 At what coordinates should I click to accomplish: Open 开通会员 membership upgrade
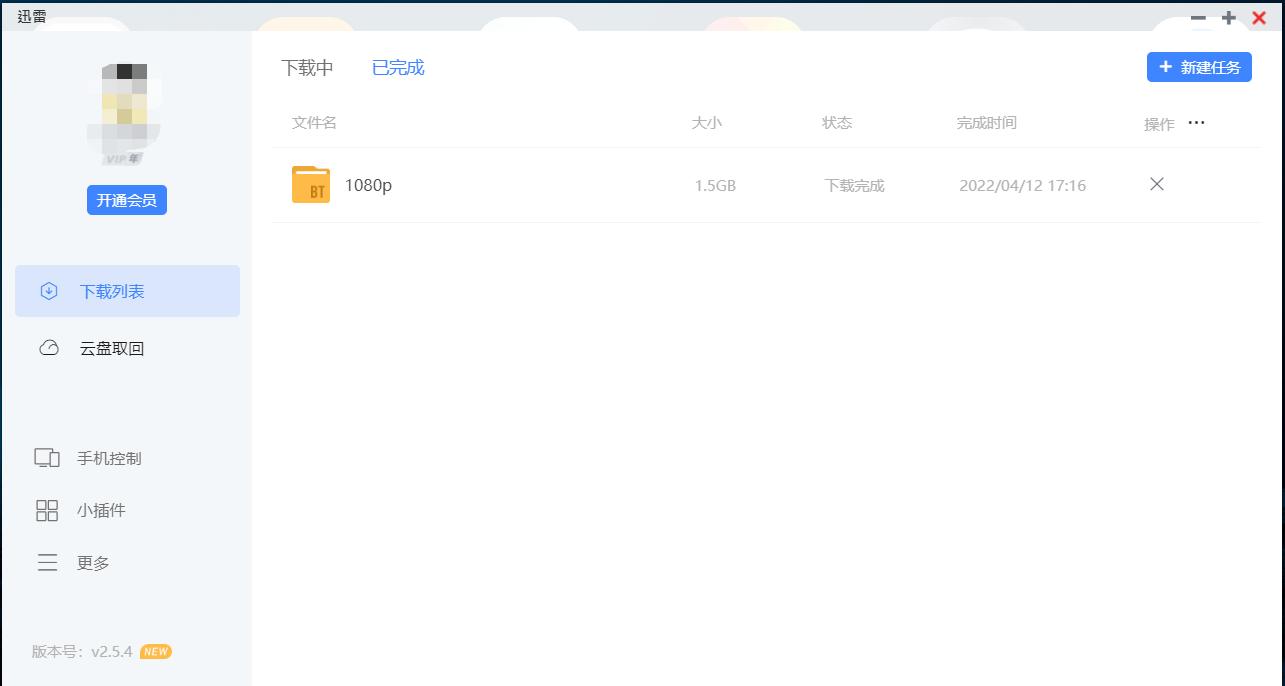(x=126, y=200)
